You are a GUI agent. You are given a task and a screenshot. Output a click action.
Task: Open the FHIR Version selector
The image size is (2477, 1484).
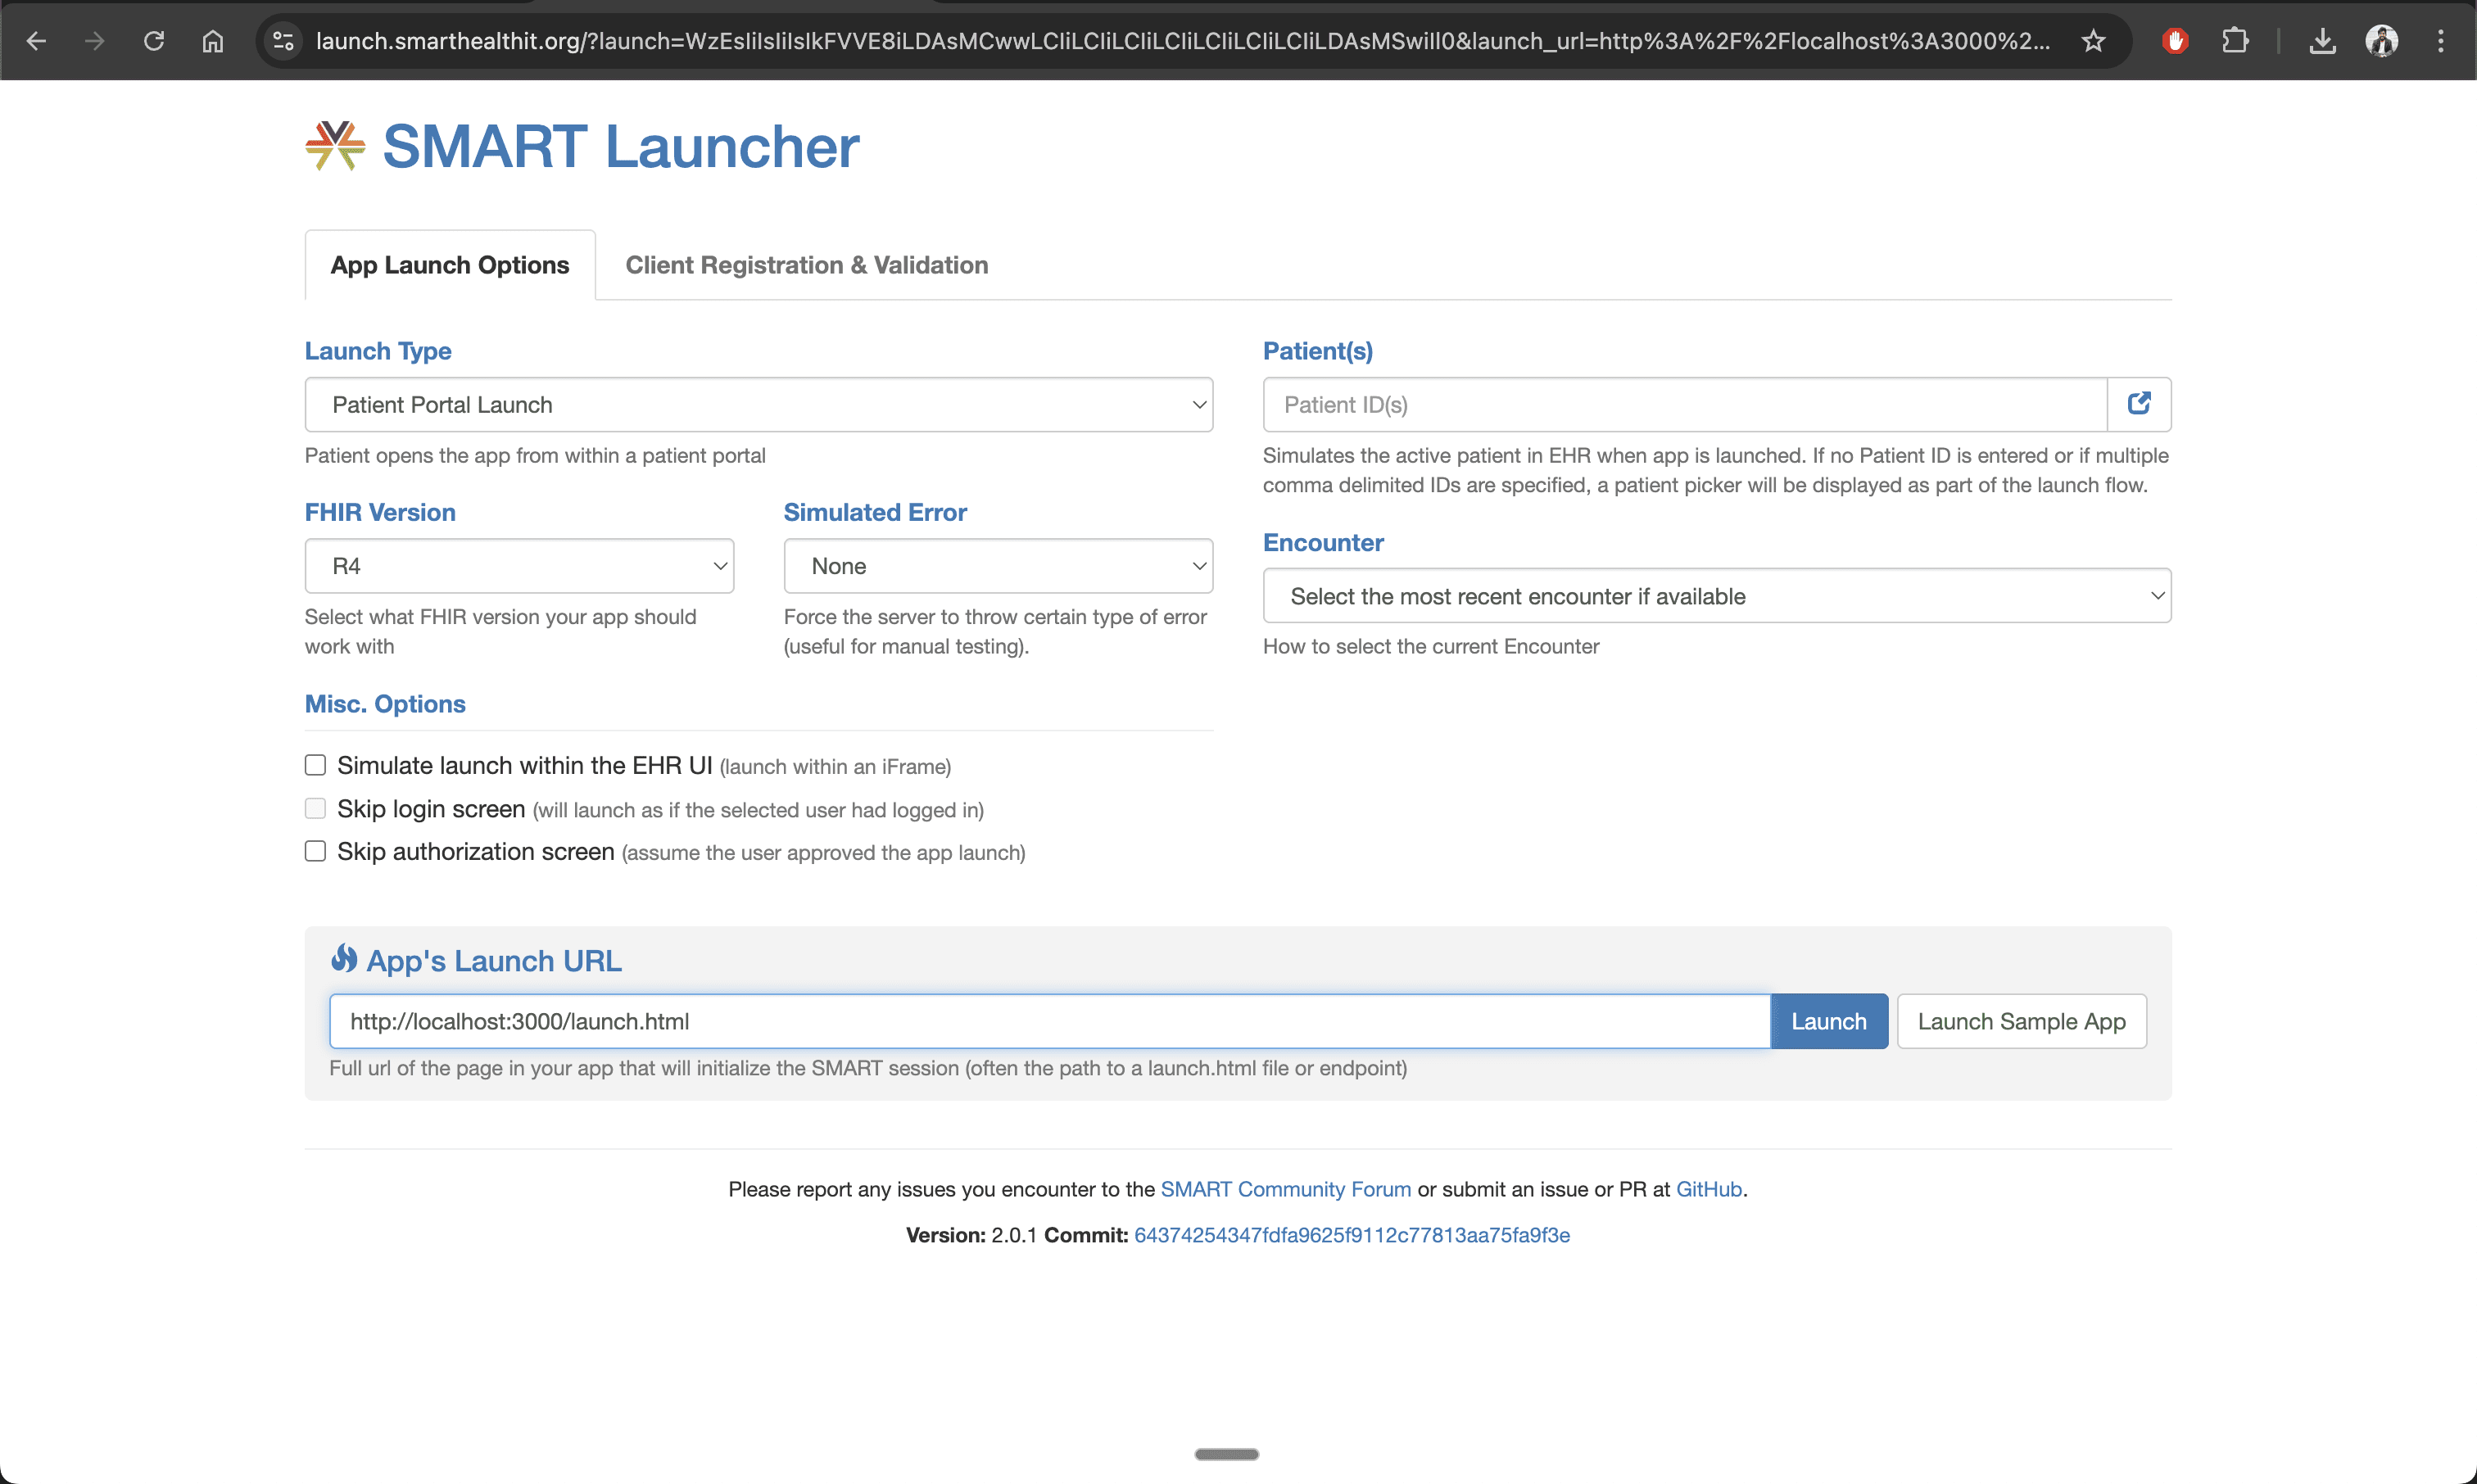coord(519,565)
